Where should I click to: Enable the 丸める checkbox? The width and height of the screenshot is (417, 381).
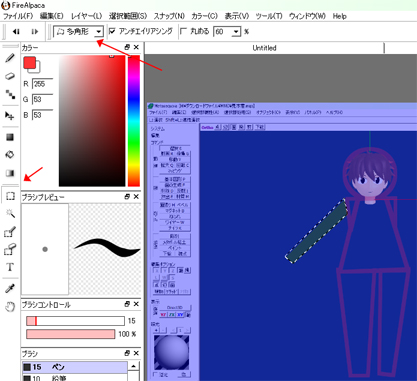pos(183,31)
